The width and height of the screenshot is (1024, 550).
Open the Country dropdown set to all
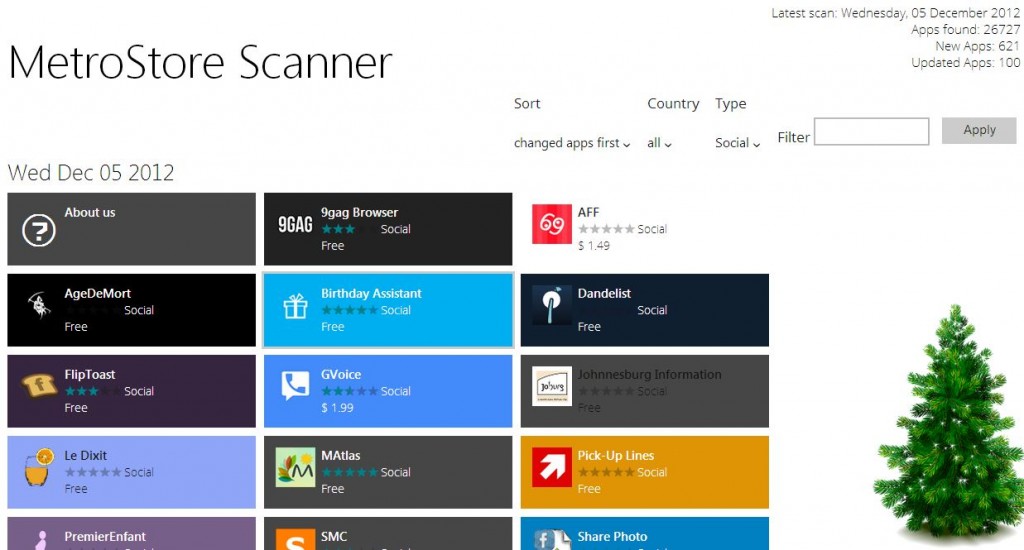pyautogui.click(x=659, y=143)
